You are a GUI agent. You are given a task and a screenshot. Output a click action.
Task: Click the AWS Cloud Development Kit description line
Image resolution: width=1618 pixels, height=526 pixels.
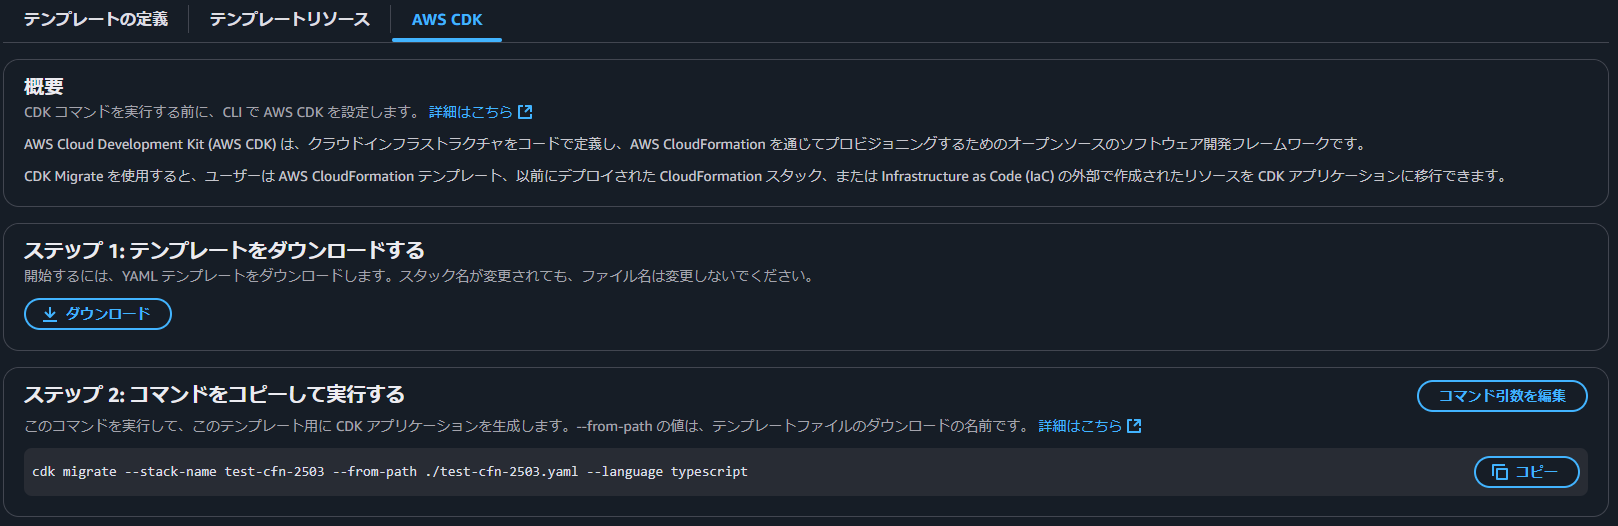696,144
